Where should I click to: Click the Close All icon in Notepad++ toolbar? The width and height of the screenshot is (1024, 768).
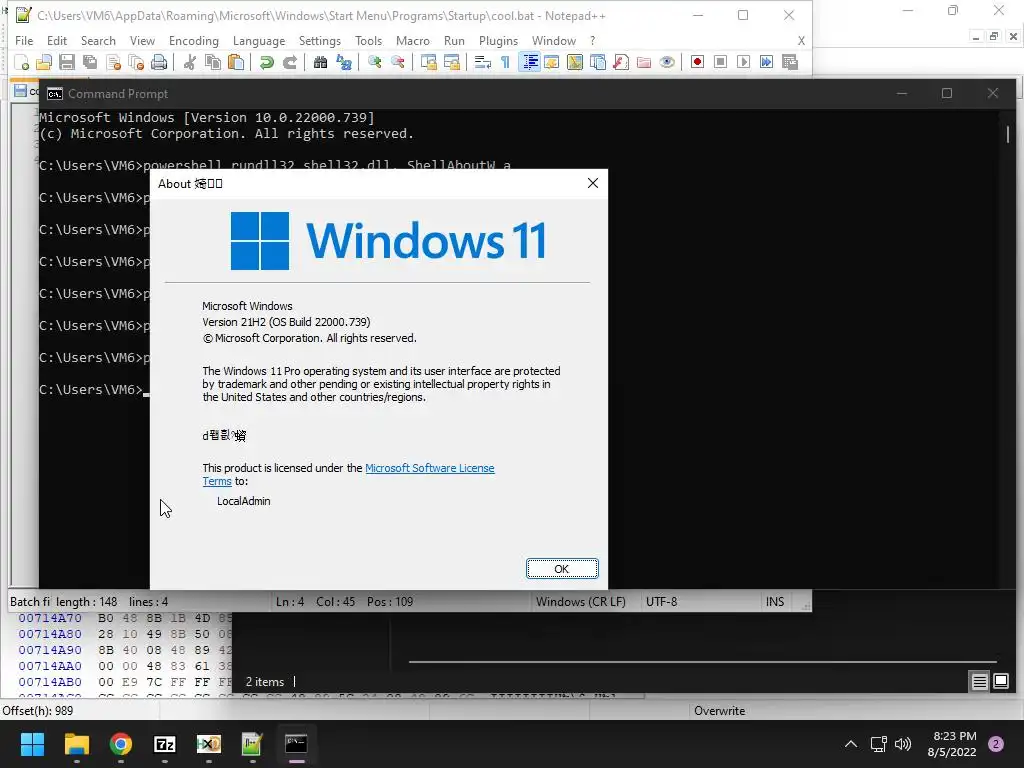[x=136, y=62]
